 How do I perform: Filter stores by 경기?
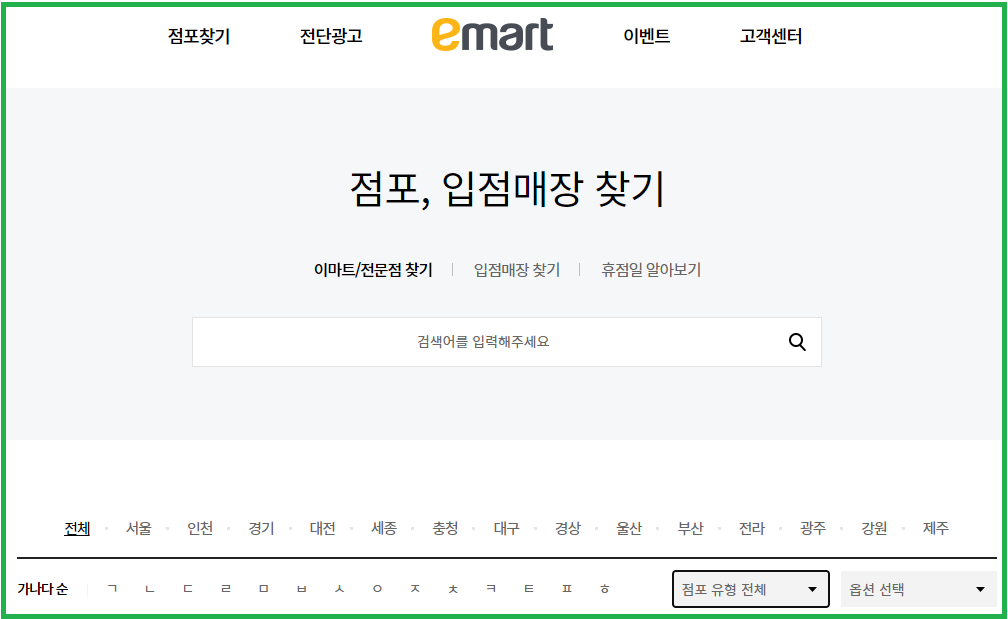pyautogui.click(x=261, y=528)
